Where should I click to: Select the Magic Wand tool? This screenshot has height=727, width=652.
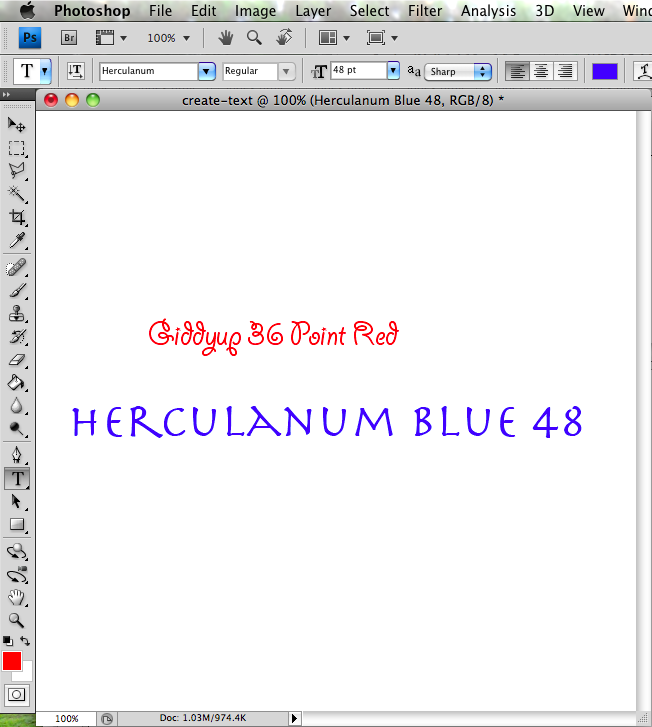[17, 194]
